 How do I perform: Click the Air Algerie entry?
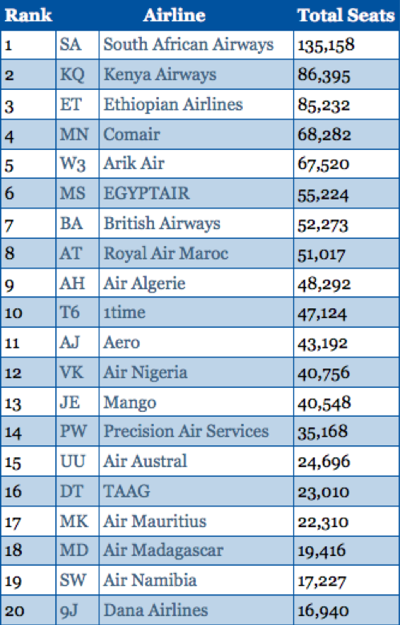[x=144, y=284]
